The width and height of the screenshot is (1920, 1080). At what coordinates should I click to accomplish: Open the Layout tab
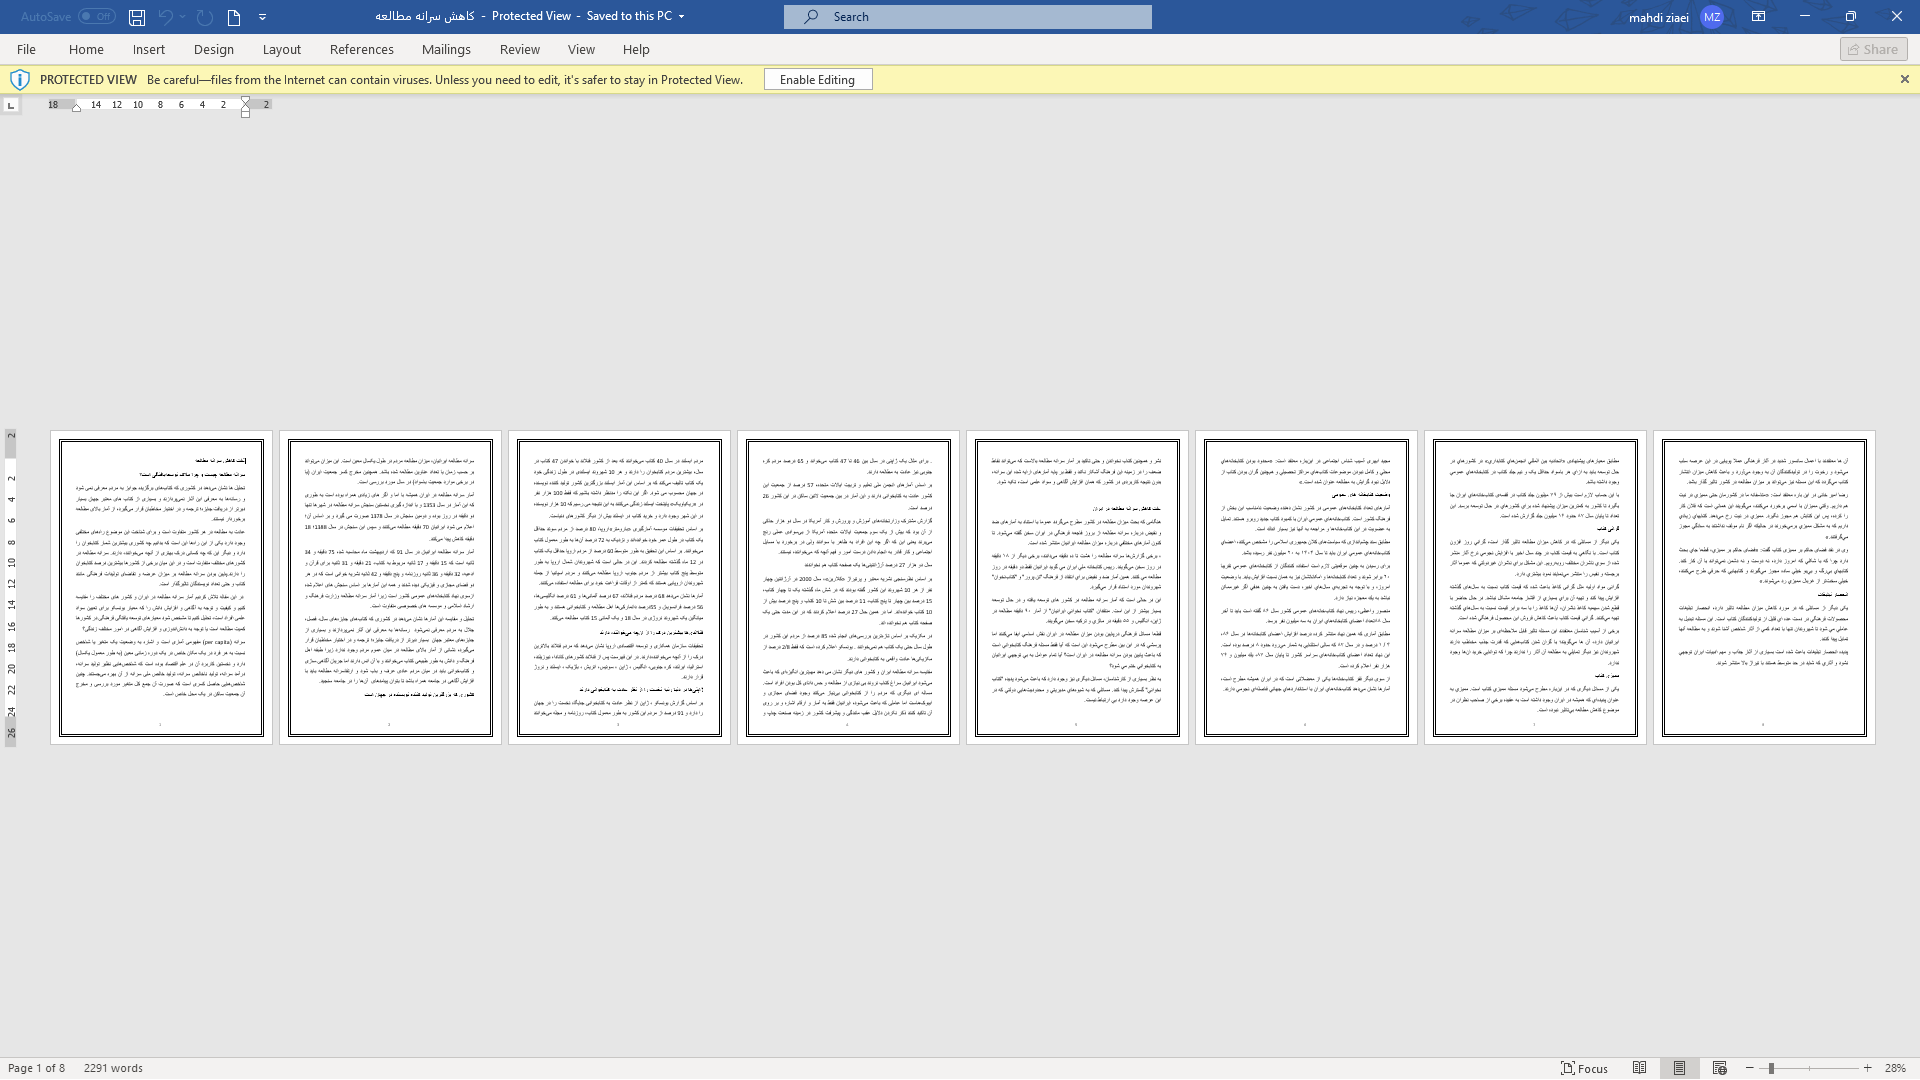pos(282,49)
